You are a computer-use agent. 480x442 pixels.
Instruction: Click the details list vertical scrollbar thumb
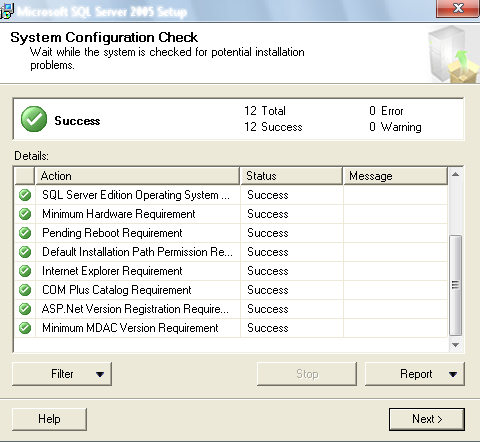pyautogui.click(x=456, y=285)
